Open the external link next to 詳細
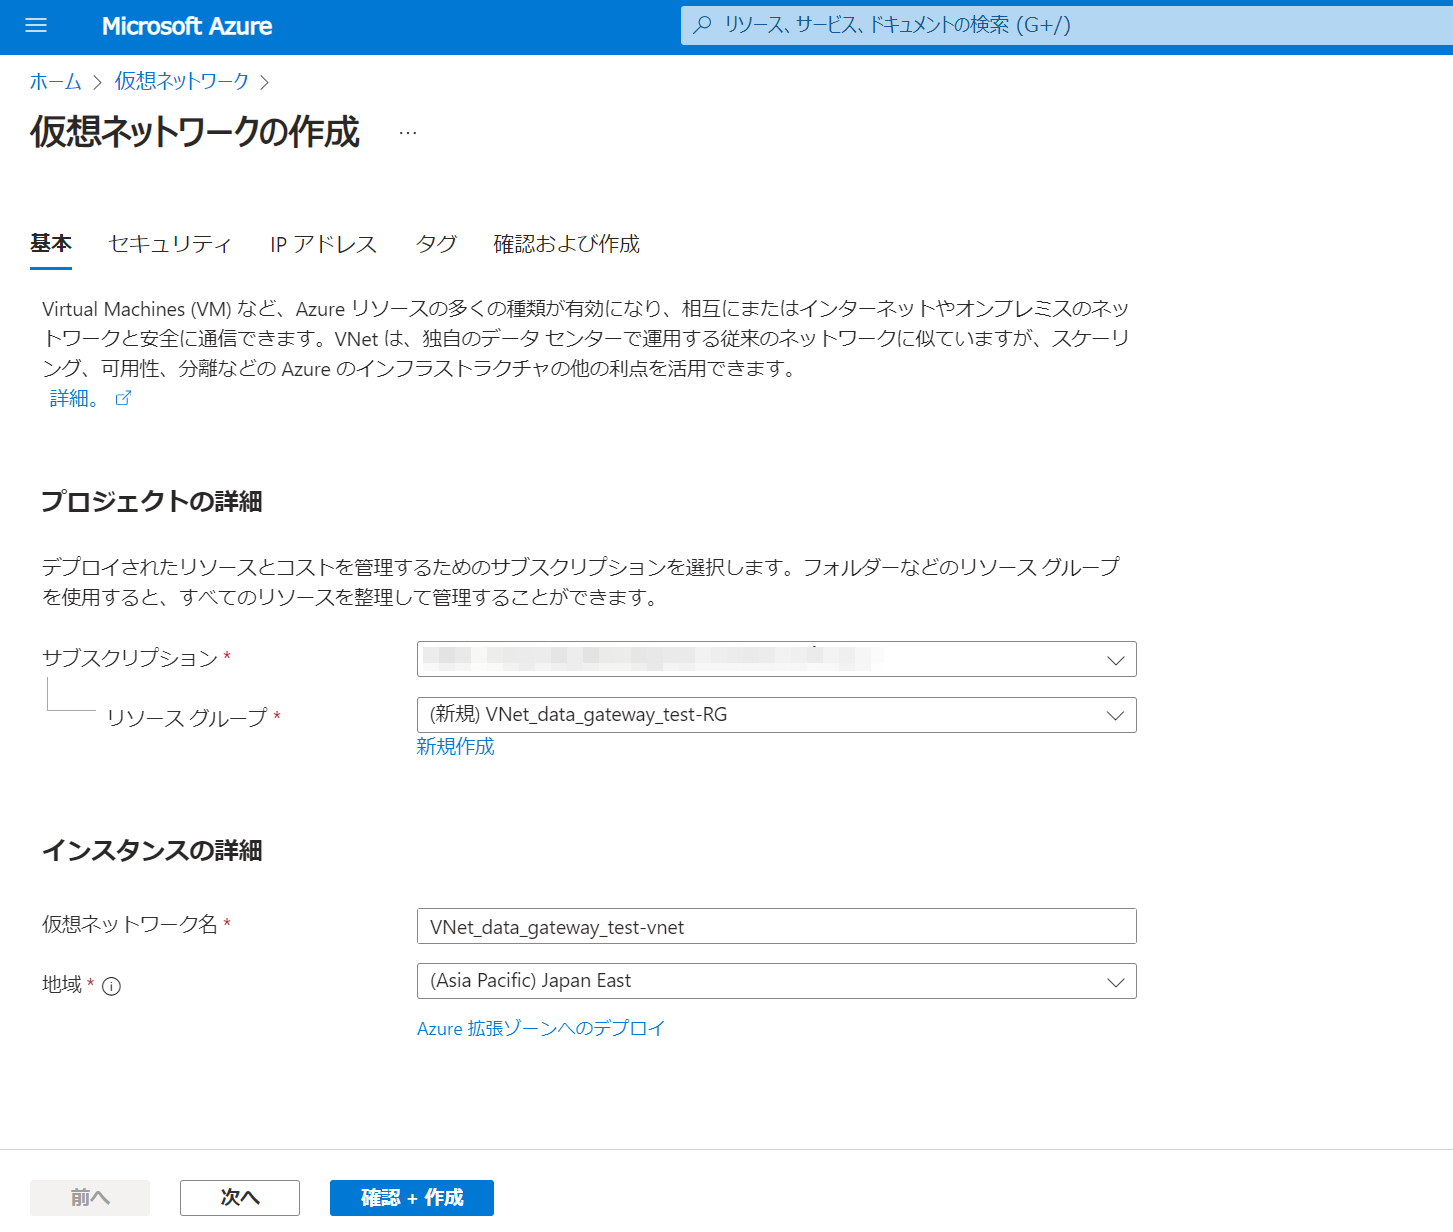 123,397
